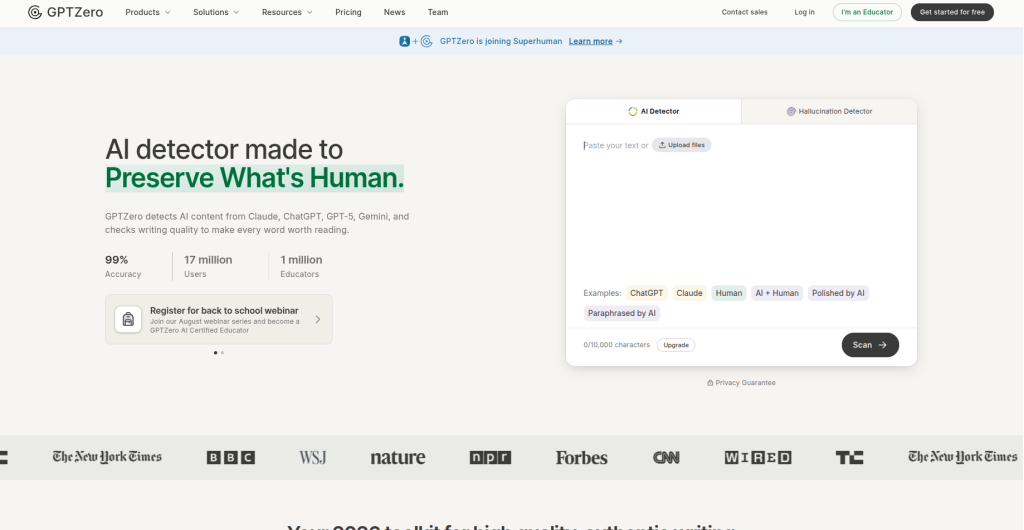Select the Human example chip
This screenshot has width=1024, height=530.
(x=729, y=293)
